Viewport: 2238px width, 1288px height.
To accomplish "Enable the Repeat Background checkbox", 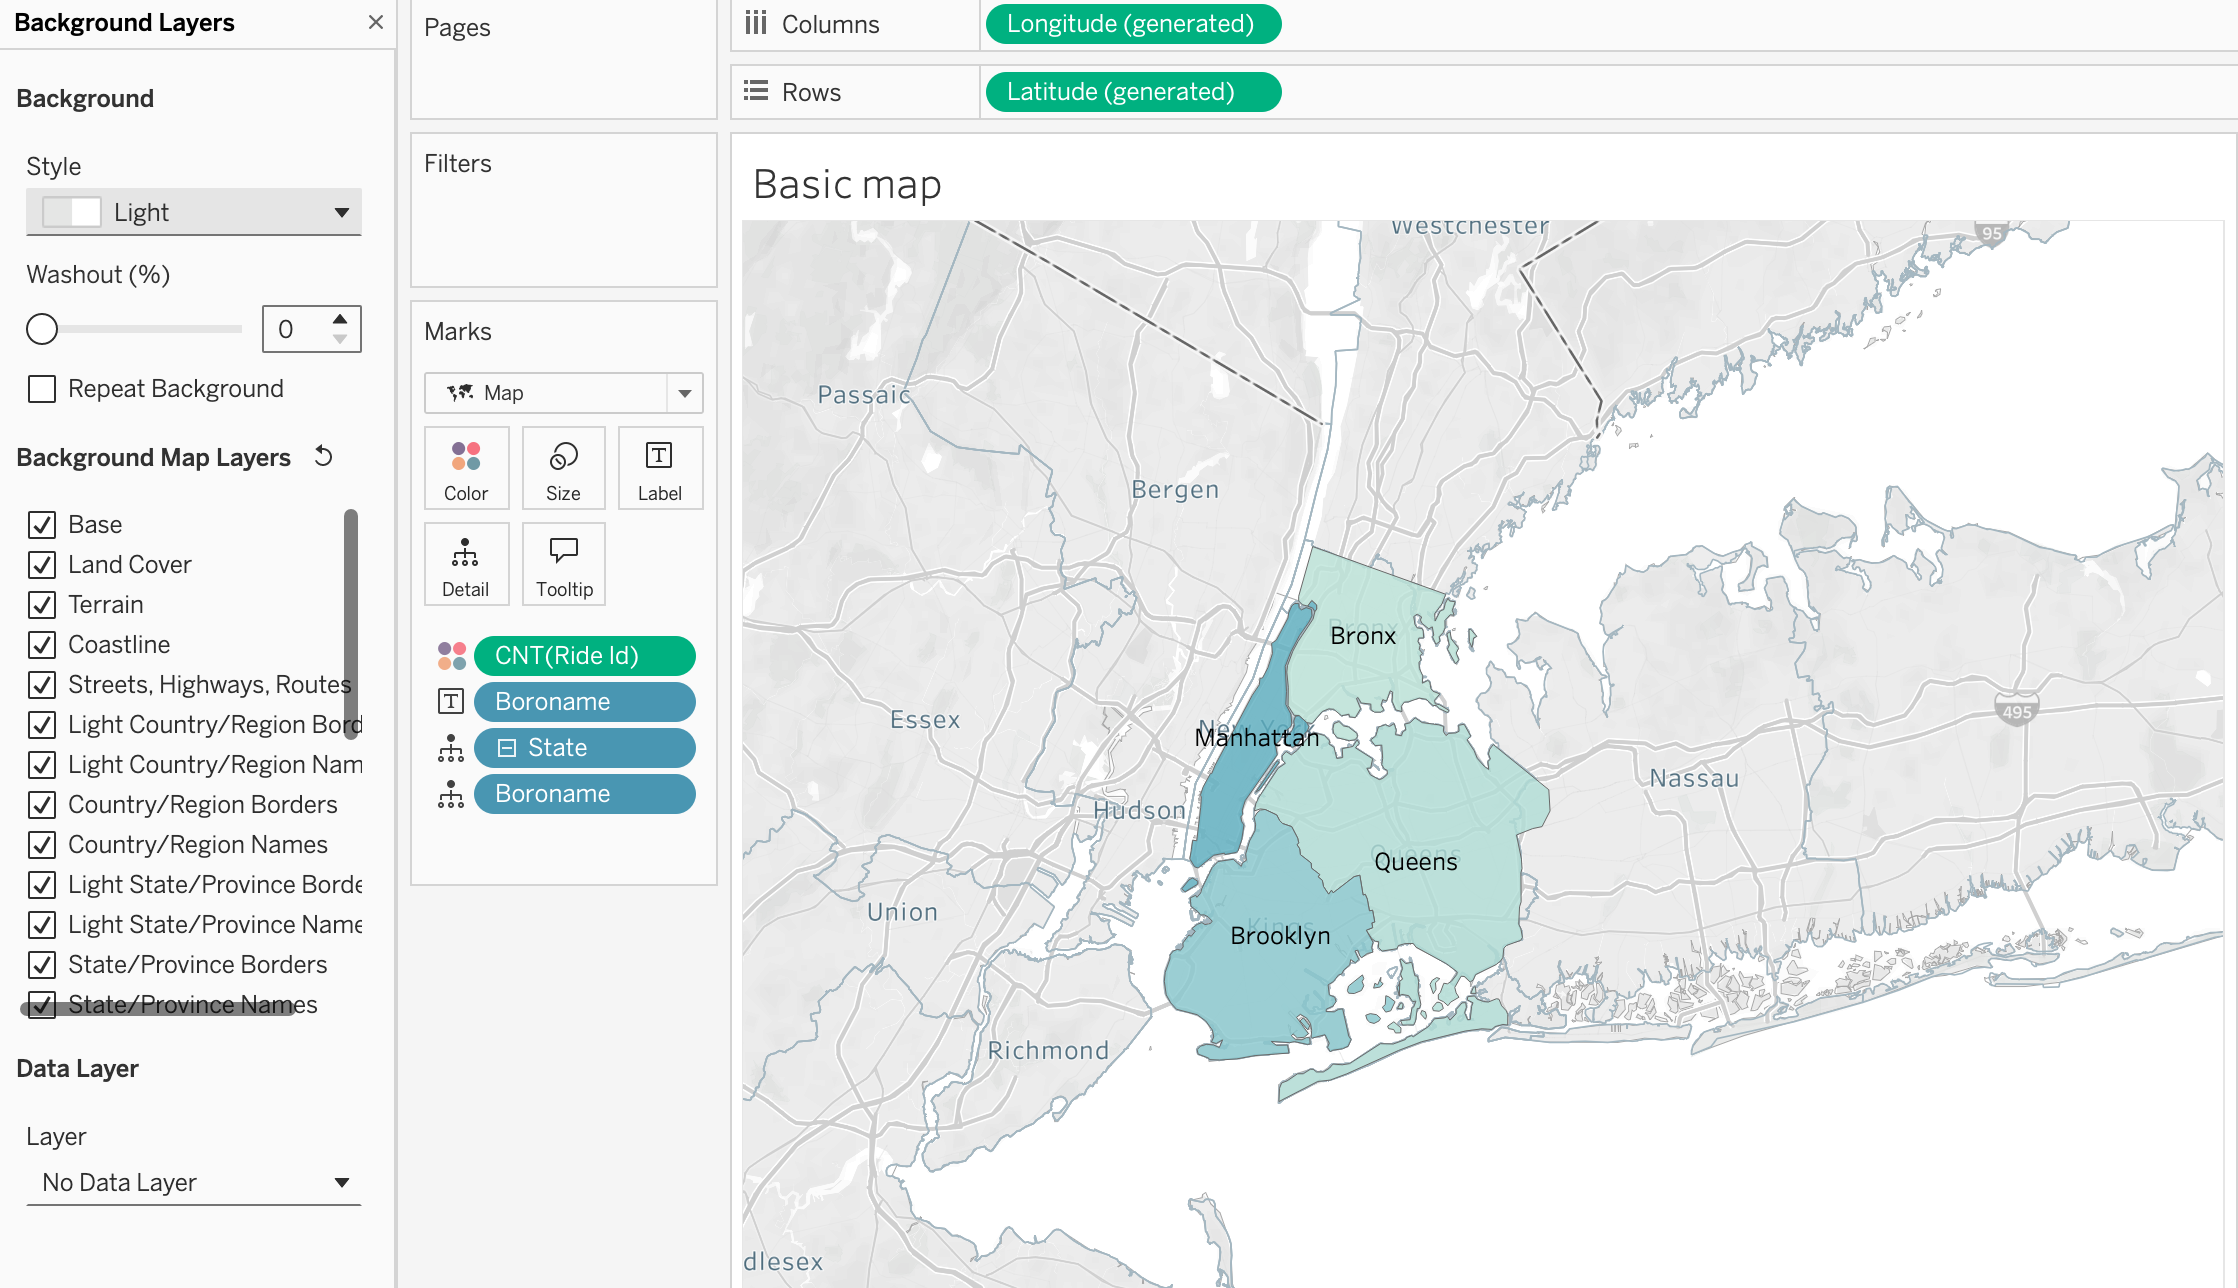I will (x=42, y=389).
